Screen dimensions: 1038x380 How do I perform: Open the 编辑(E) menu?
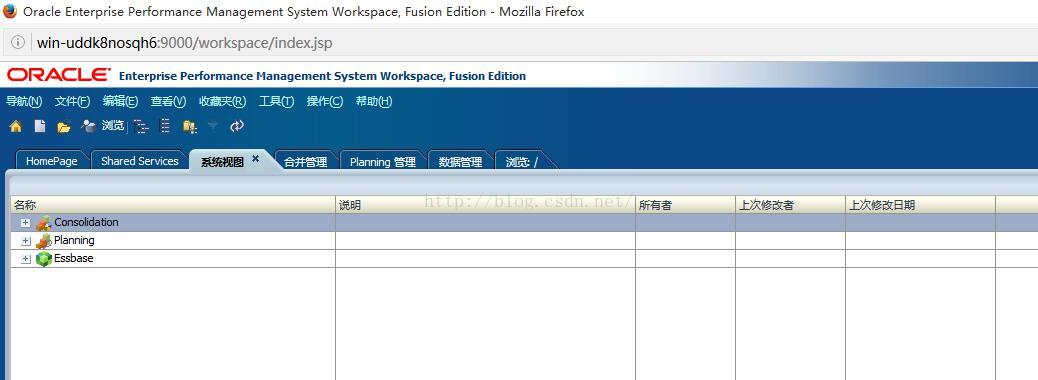pos(120,101)
